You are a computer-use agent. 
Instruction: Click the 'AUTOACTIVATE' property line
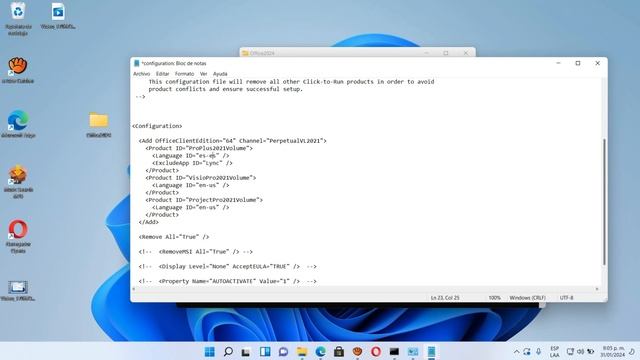[228, 281]
